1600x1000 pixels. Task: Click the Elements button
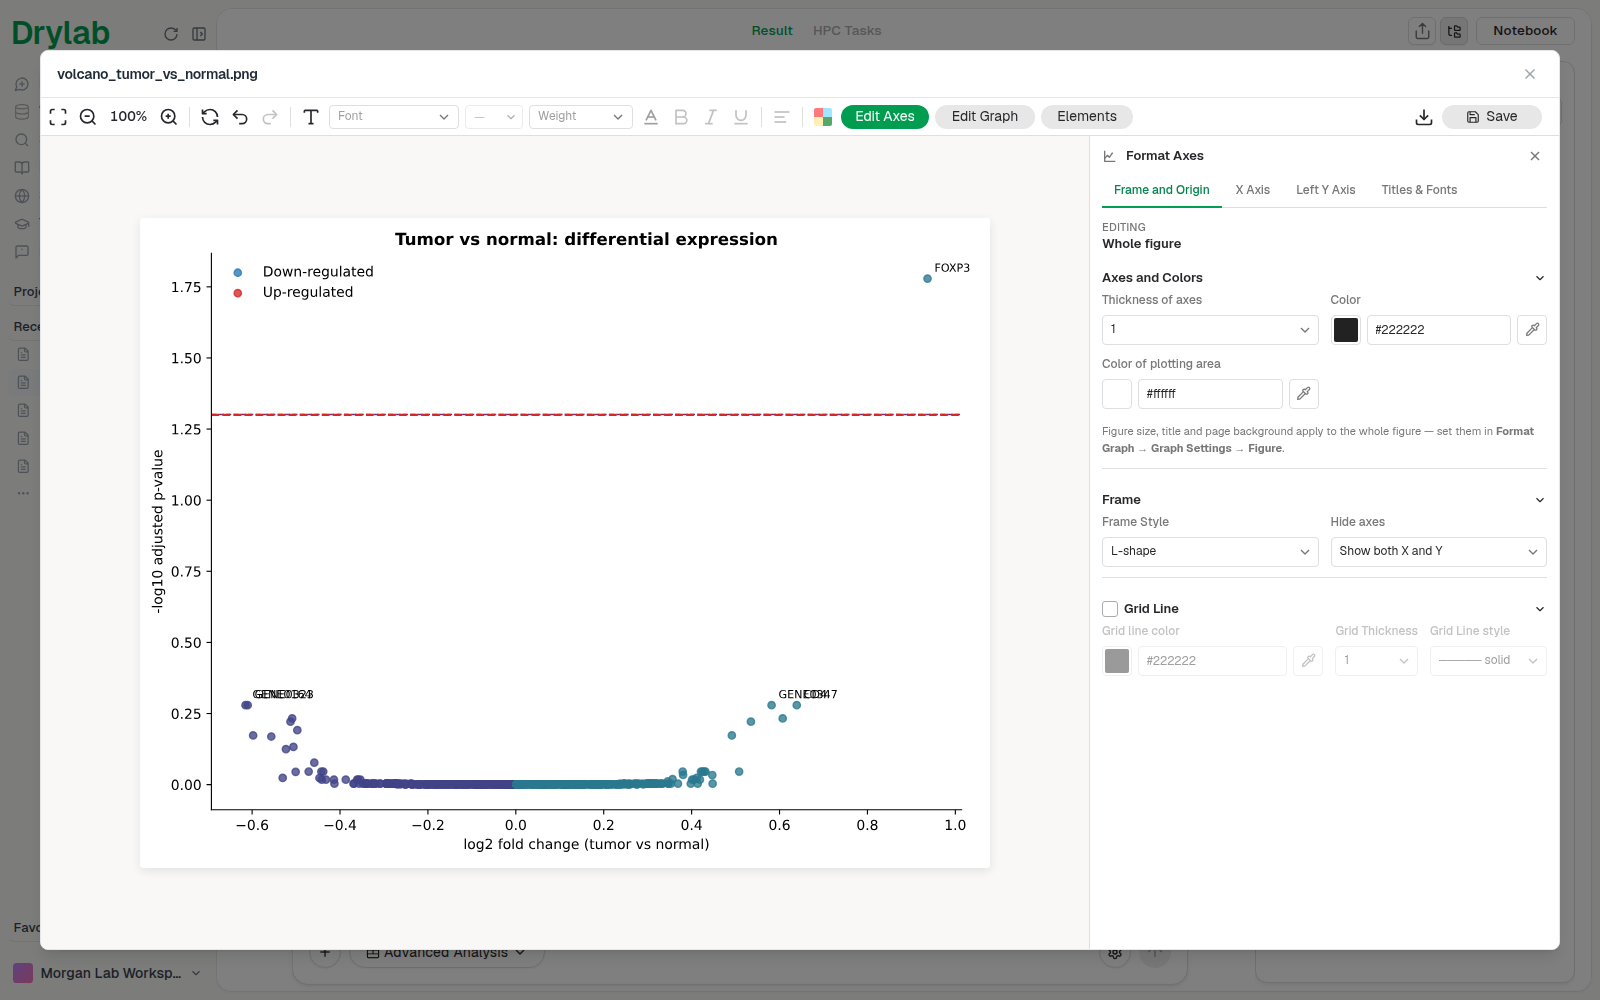[1087, 117]
